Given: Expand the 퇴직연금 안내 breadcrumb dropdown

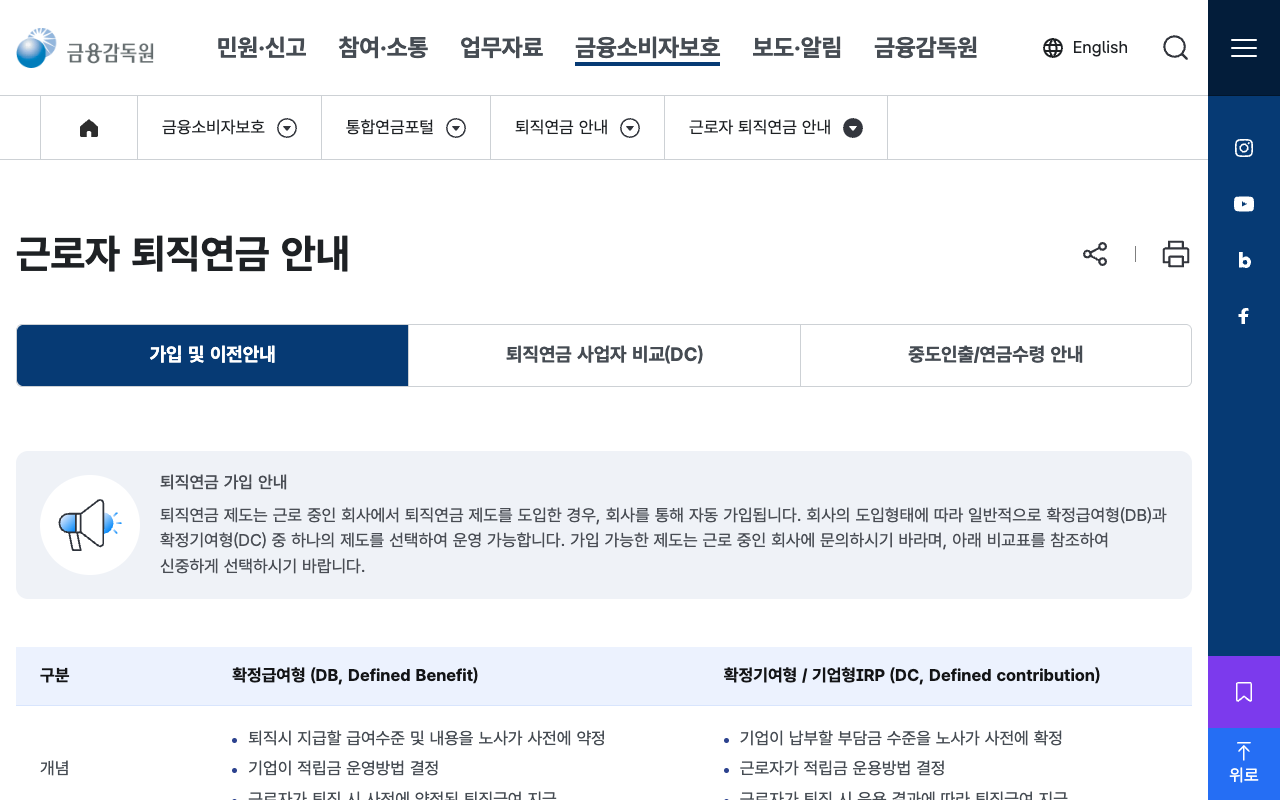Looking at the screenshot, I should [x=630, y=128].
